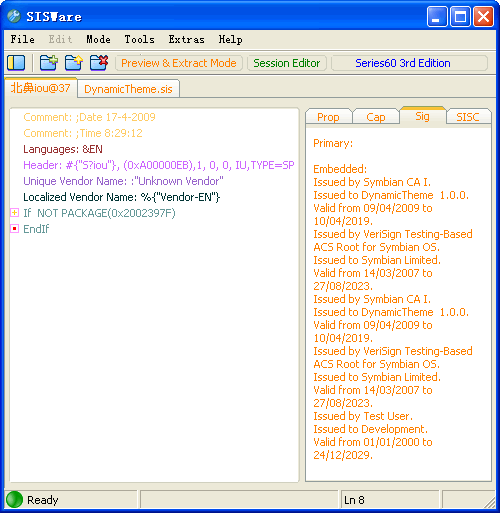This screenshot has height=513, width=500.
Task: Open the SISC tab
Action: tap(468, 117)
